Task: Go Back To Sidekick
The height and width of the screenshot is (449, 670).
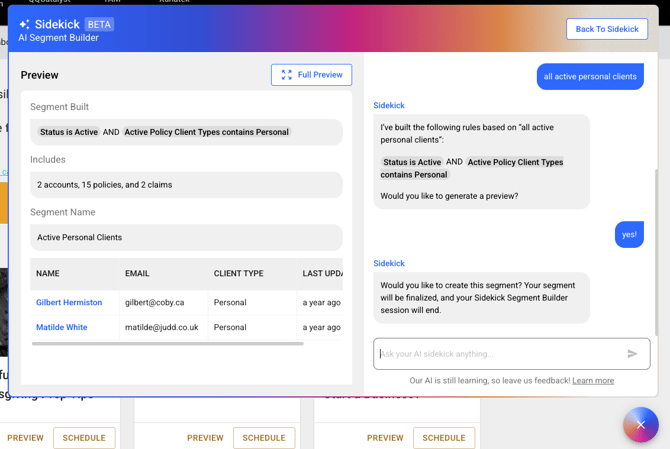Action: pos(606,29)
